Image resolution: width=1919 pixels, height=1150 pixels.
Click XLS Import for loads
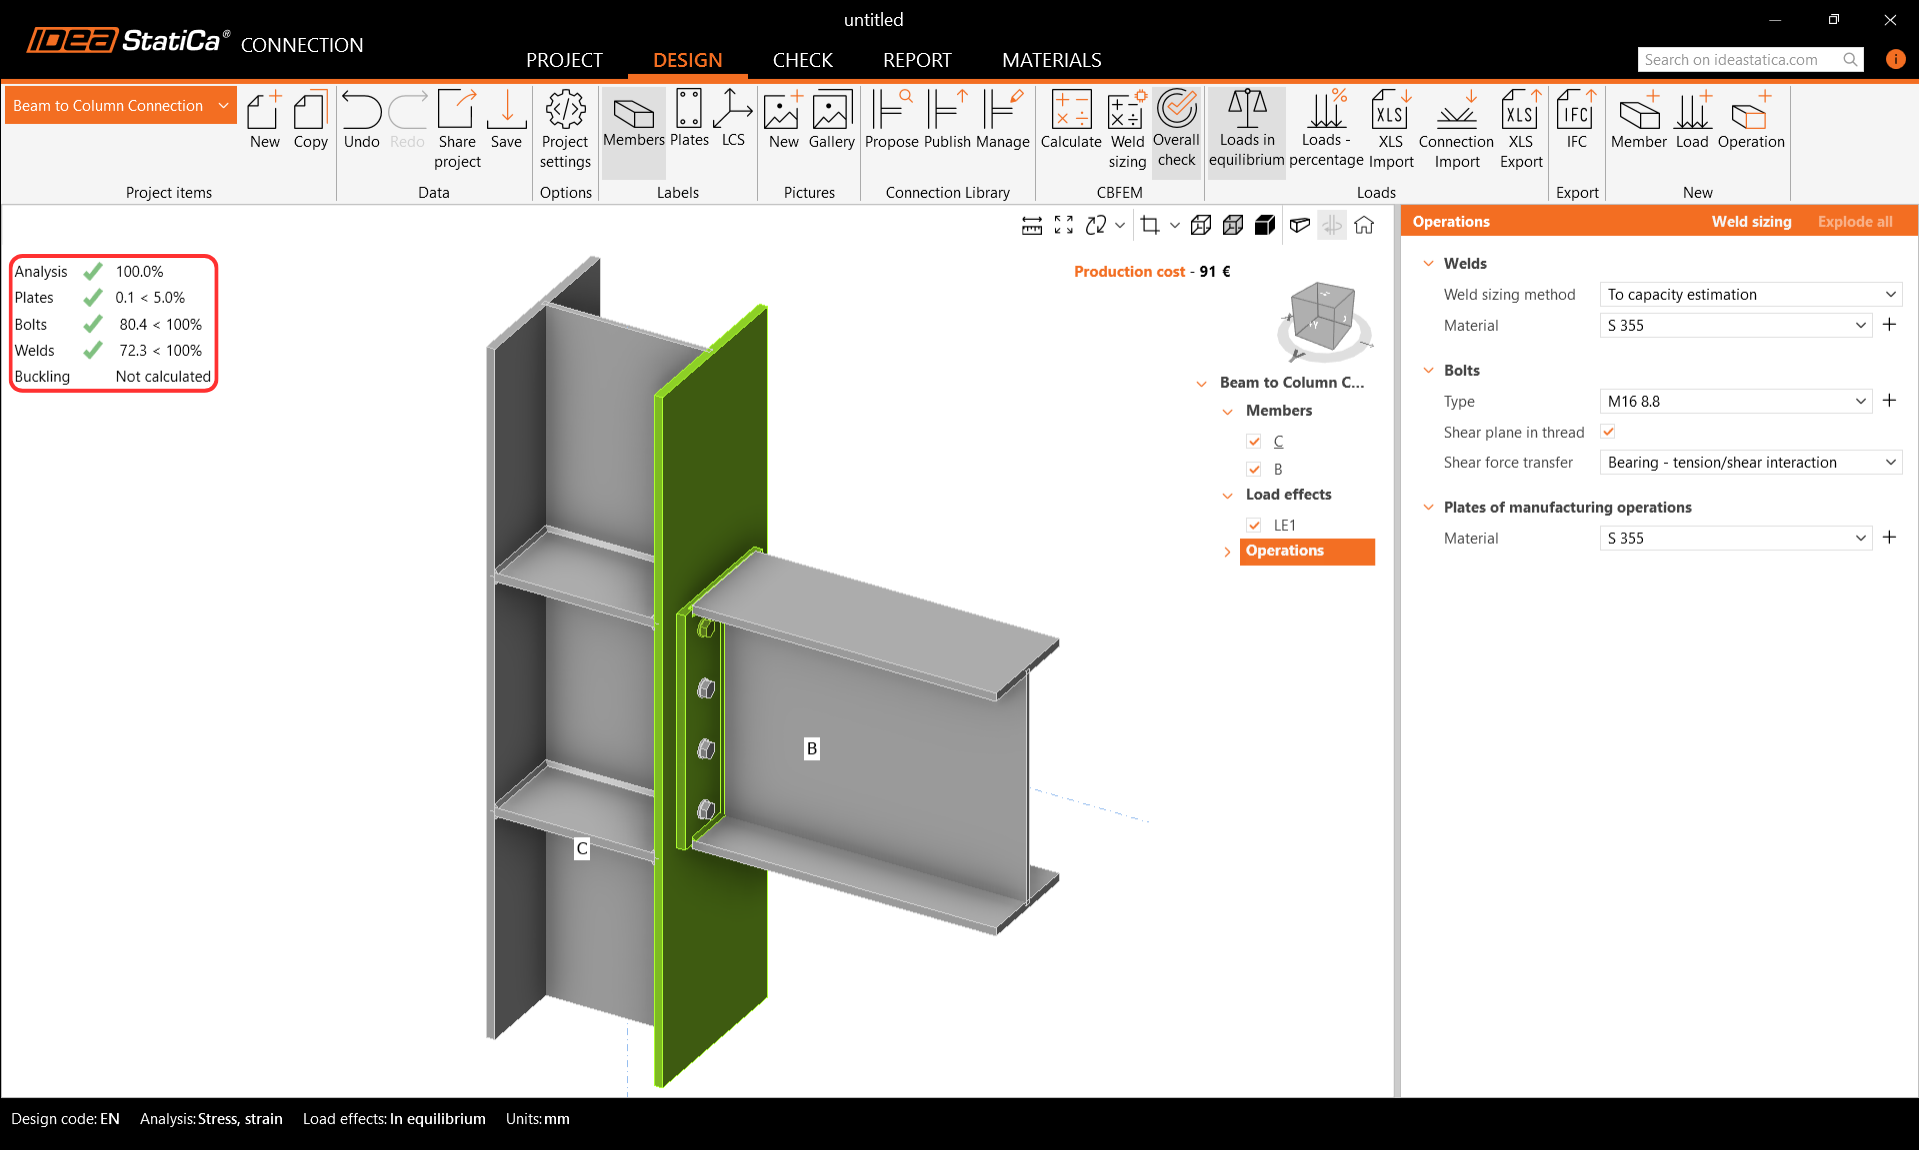[1391, 130]
